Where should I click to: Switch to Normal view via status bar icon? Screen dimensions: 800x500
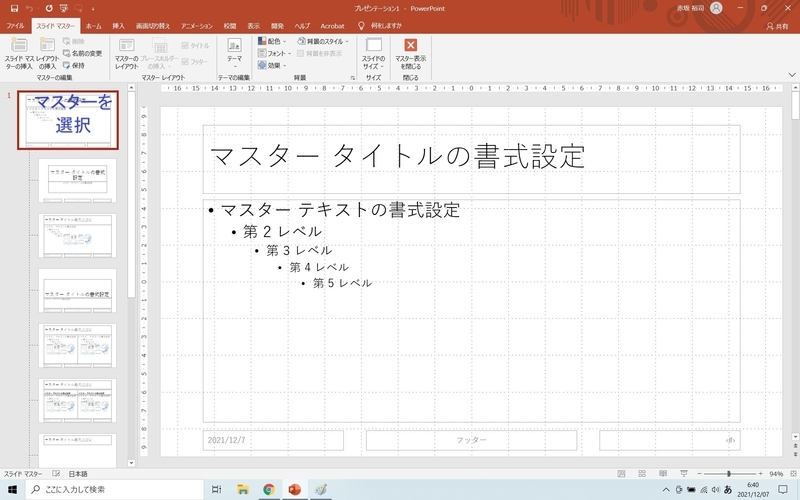(621, 474)
